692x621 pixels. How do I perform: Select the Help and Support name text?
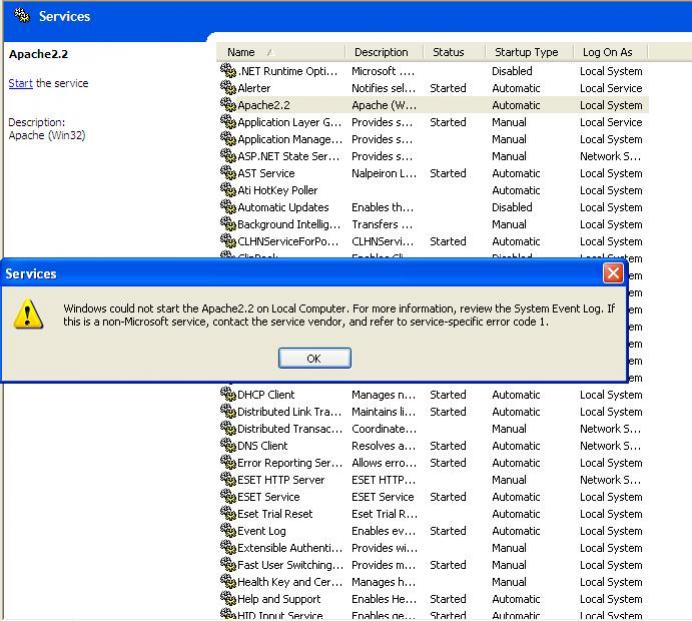278,599
